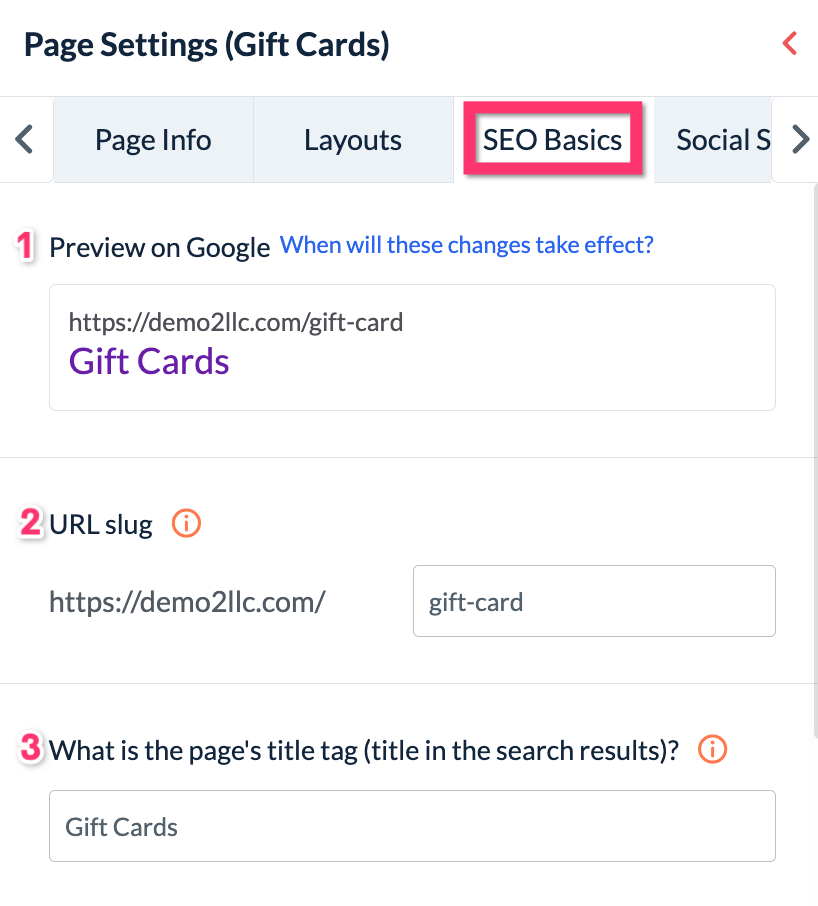Click the number 2 marker beside URL slug
The image size is (818, 906).
(x=32, y=523)
